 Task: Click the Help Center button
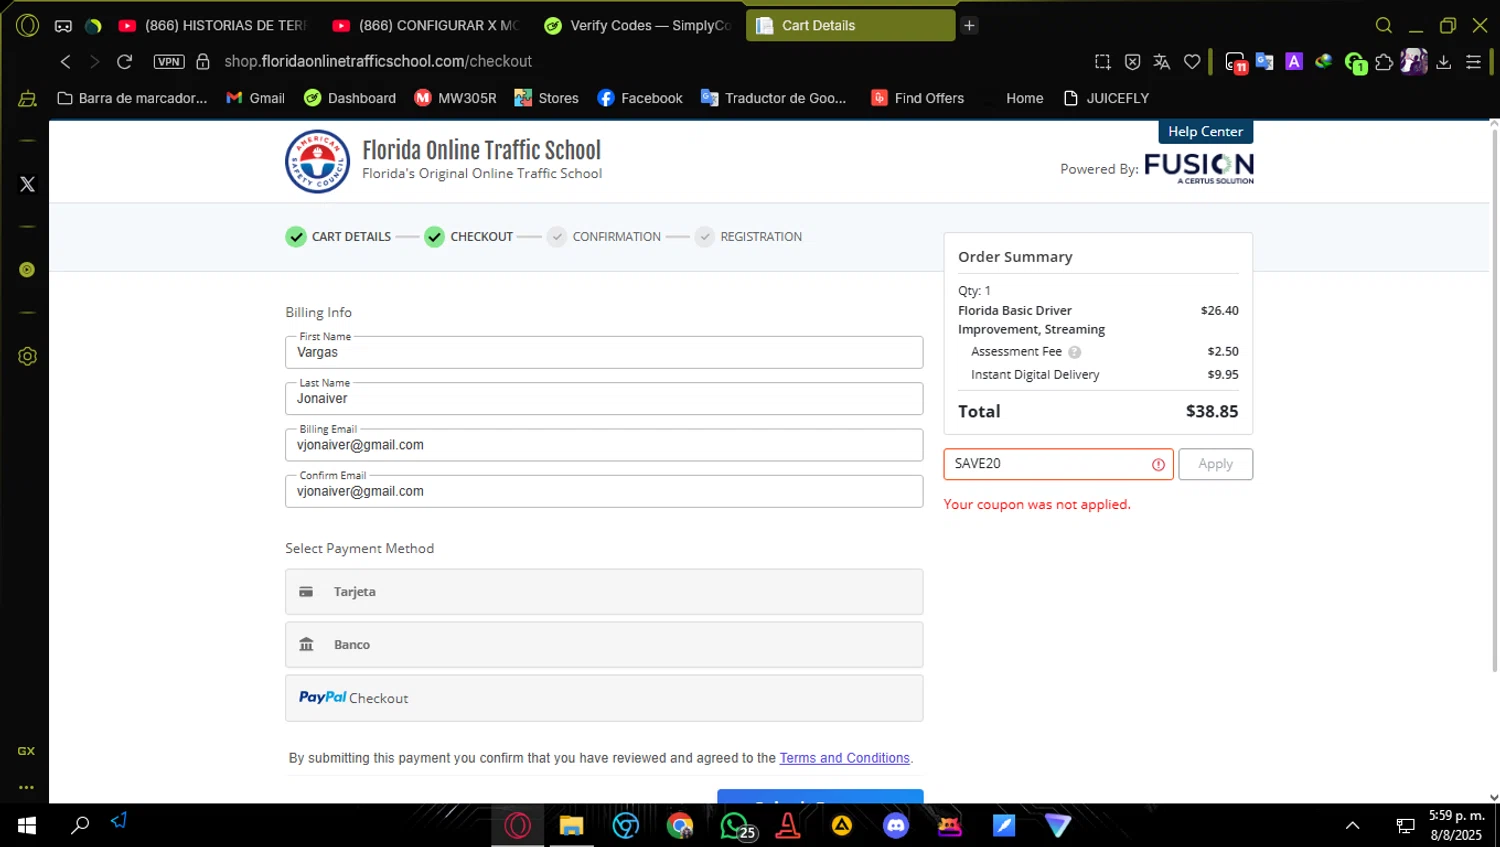point(1205,132)
